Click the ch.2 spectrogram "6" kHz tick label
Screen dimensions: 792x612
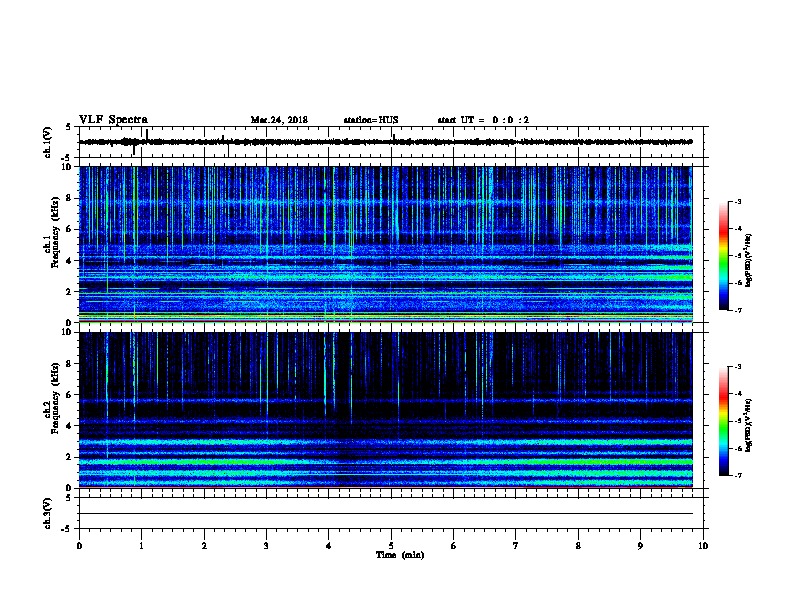tap(71, 395)
